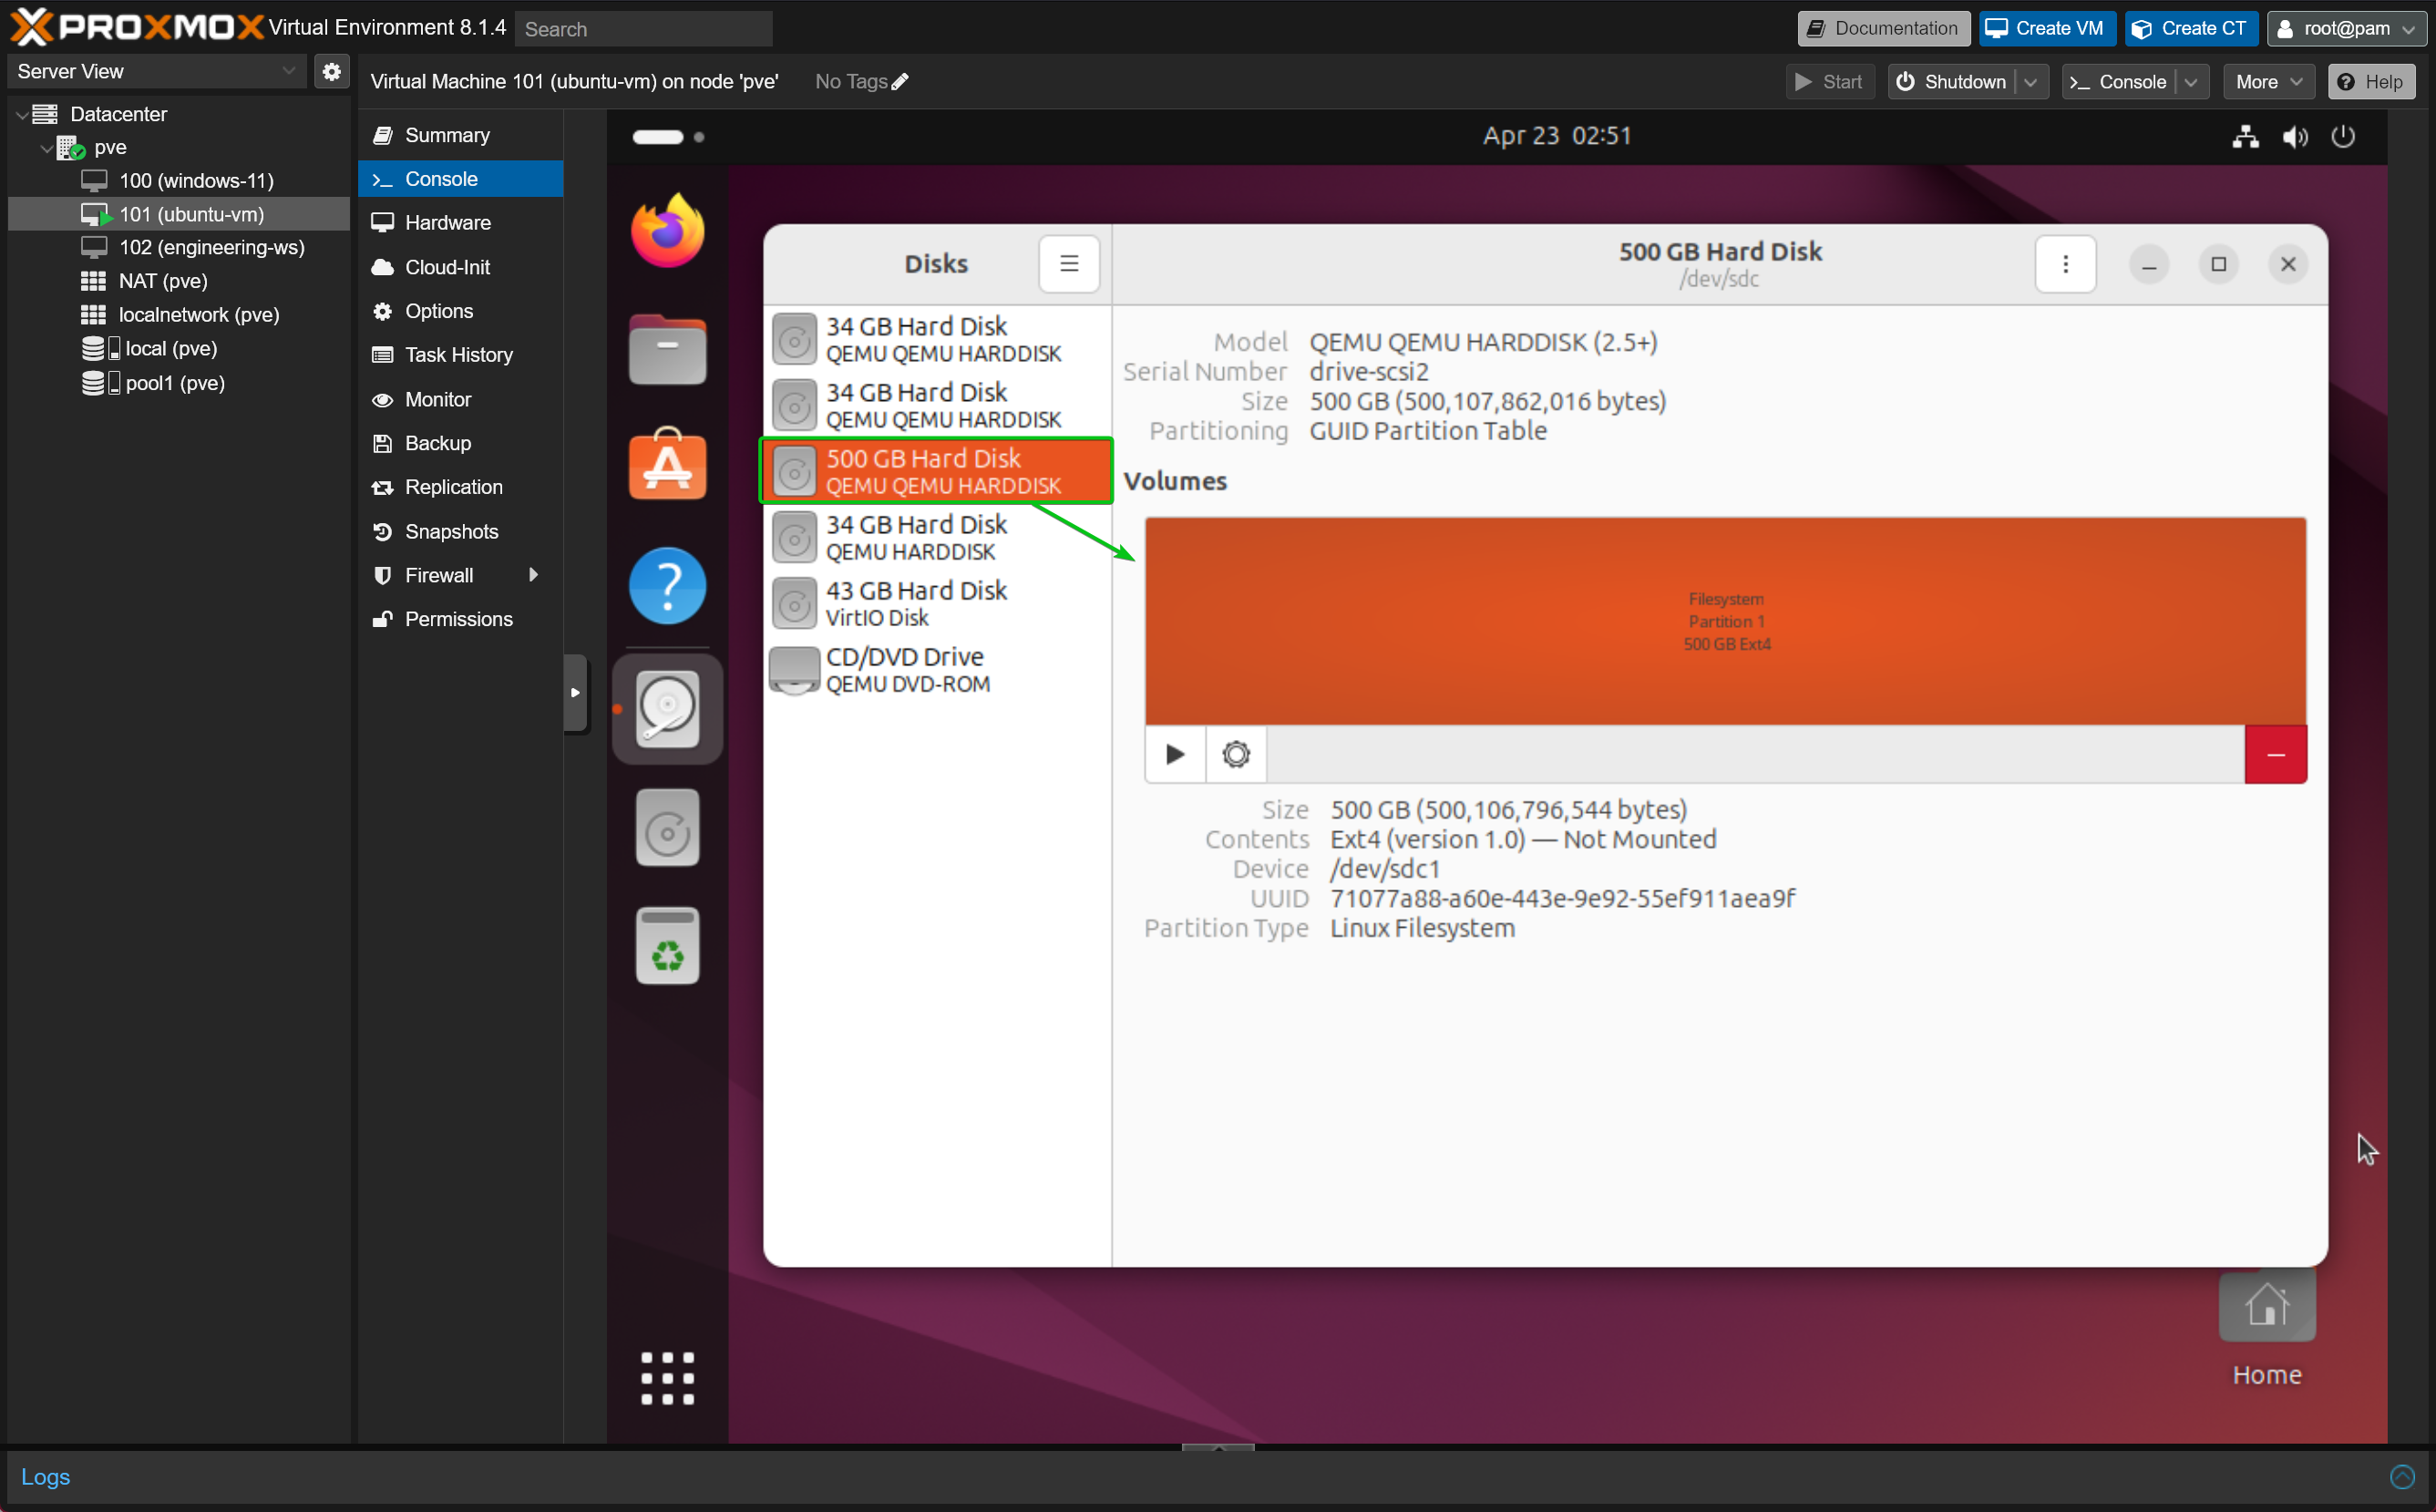Collapse the Datacenter tree node

coord(22,114)
